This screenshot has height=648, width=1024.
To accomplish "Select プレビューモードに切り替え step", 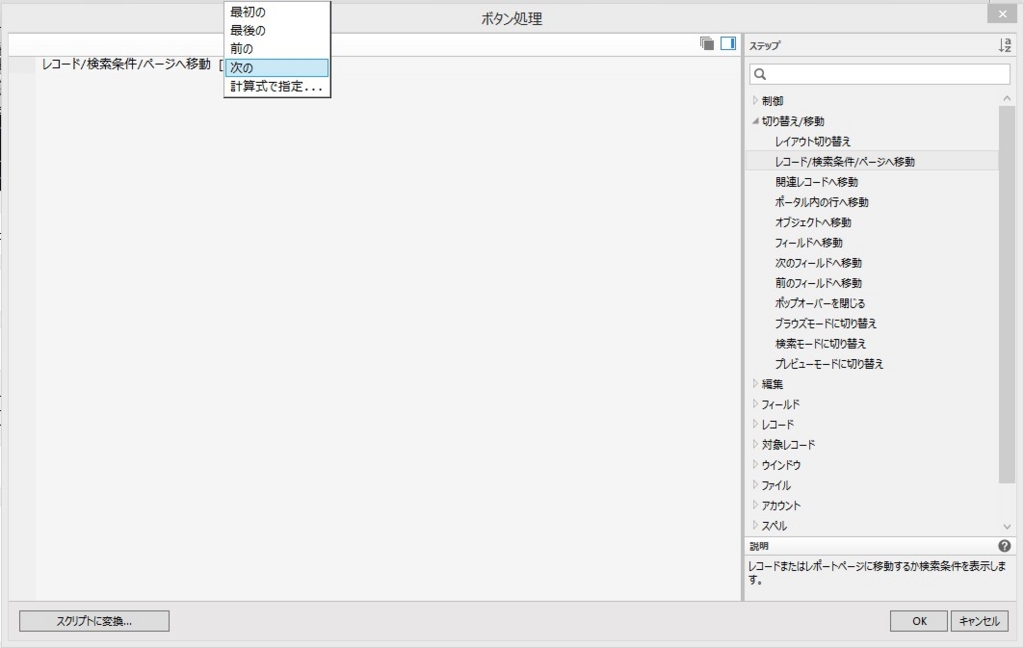I will tap(829, 364).
